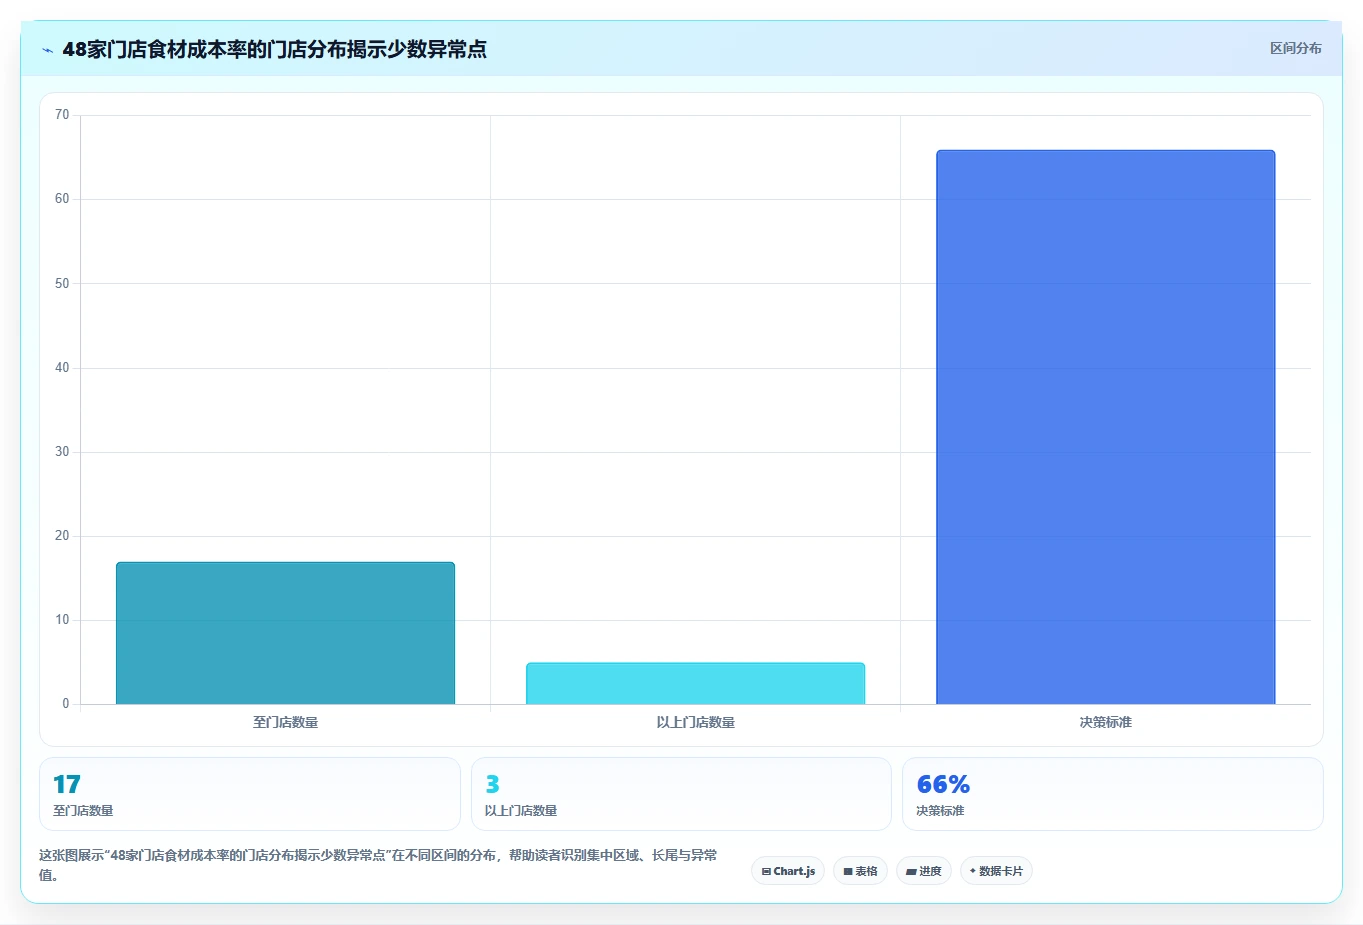
Task: Click the 至门店数量 x-axis label
Action: 285,722
